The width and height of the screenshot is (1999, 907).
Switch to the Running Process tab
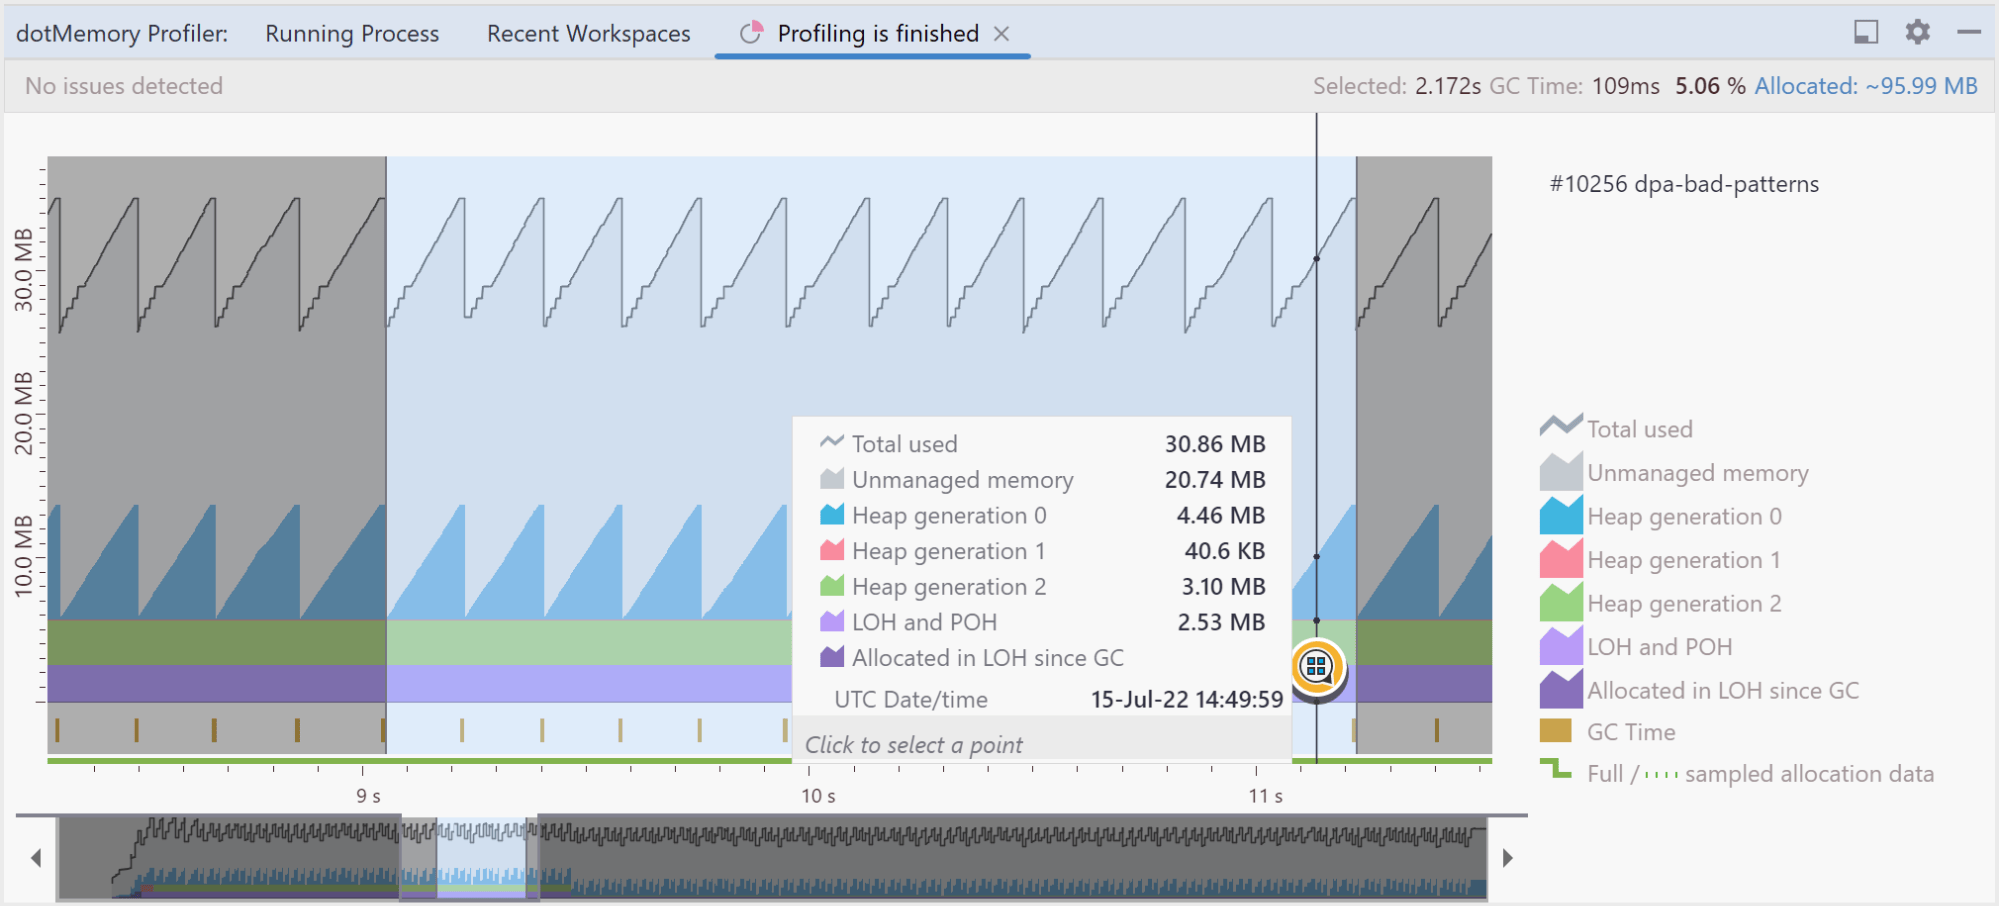[x=352, y=34]
